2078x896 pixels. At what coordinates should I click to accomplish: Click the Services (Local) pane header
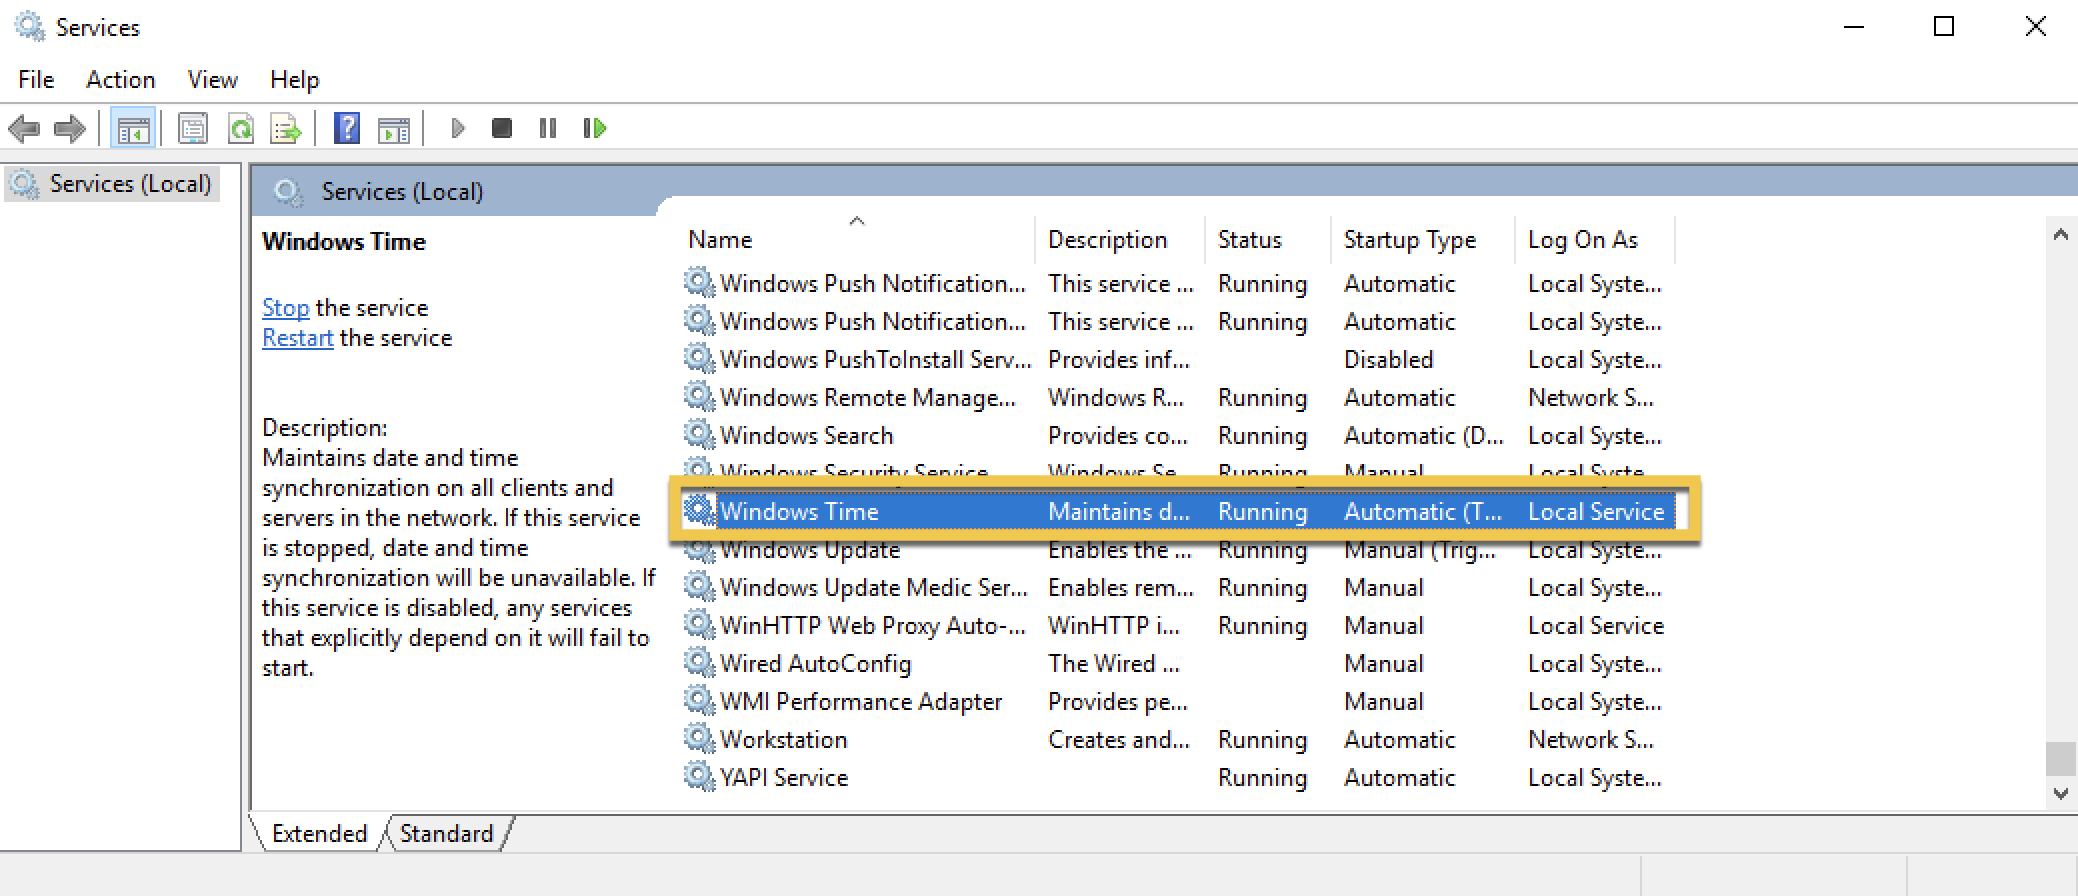(x=402, y=191)
